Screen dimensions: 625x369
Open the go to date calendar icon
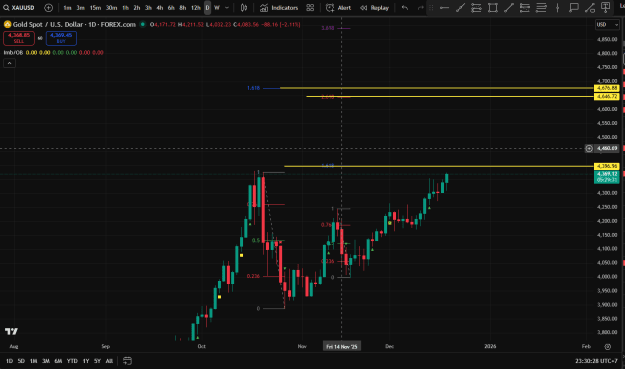[x=127, y=361]
